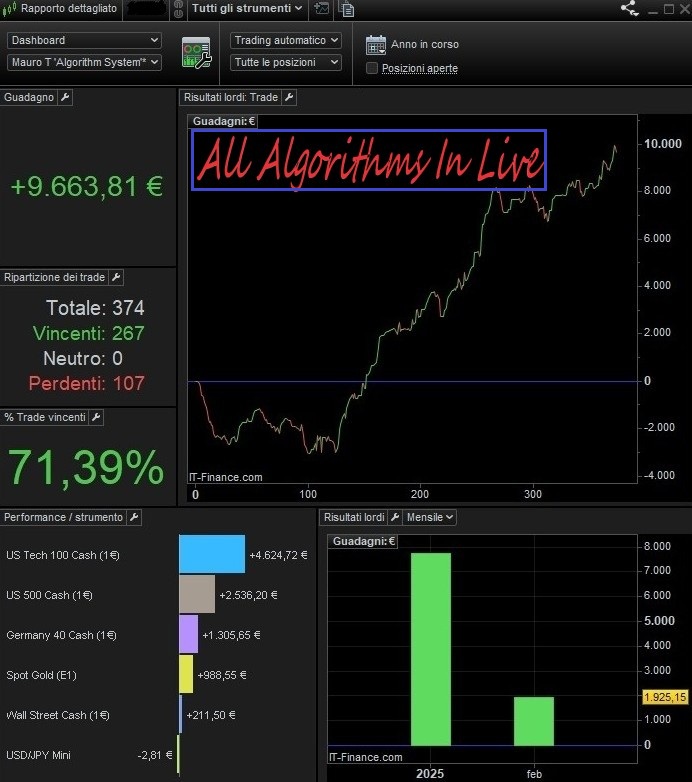
Task: Click the US 500 Cash (1€) label
Action: [x=49, y=595]
